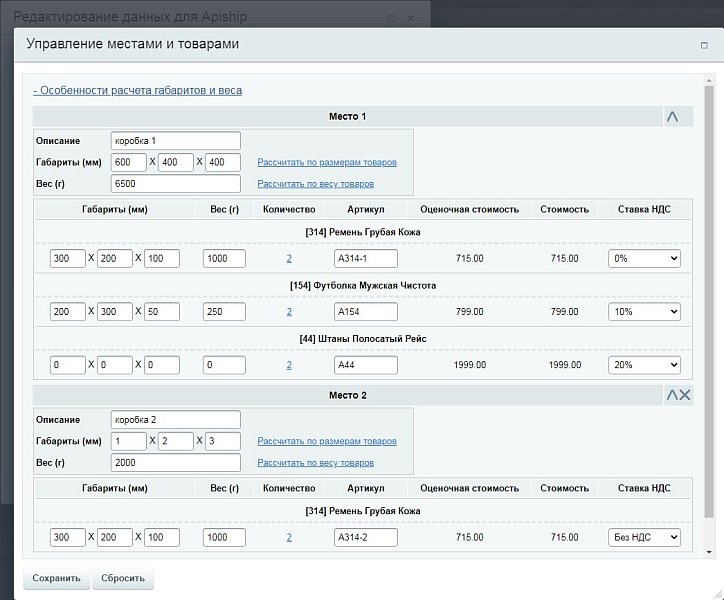
Task: Click the Вес field with 2000
Action: pos(176,462)
